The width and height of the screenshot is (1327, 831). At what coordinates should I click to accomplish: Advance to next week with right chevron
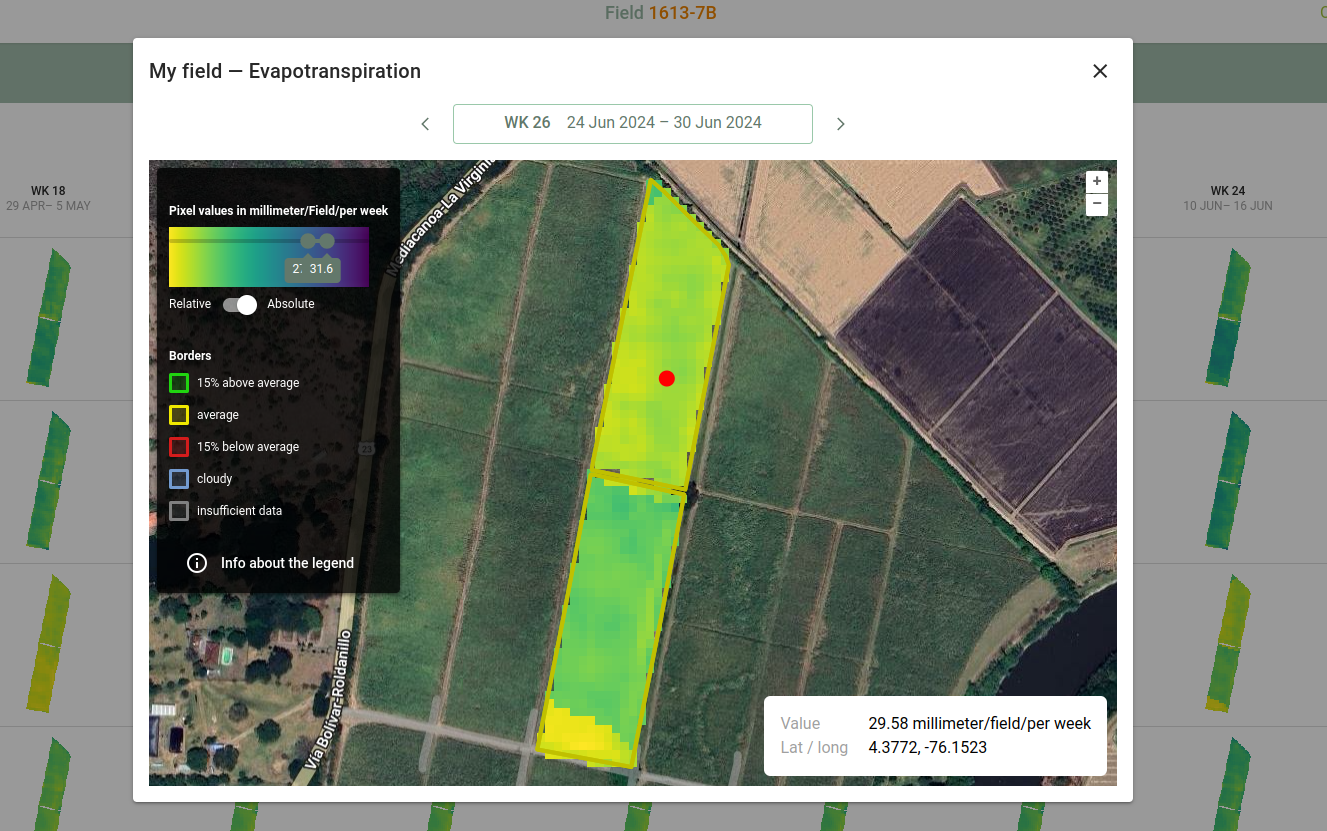pyautogui.click(x=840, y=123)
